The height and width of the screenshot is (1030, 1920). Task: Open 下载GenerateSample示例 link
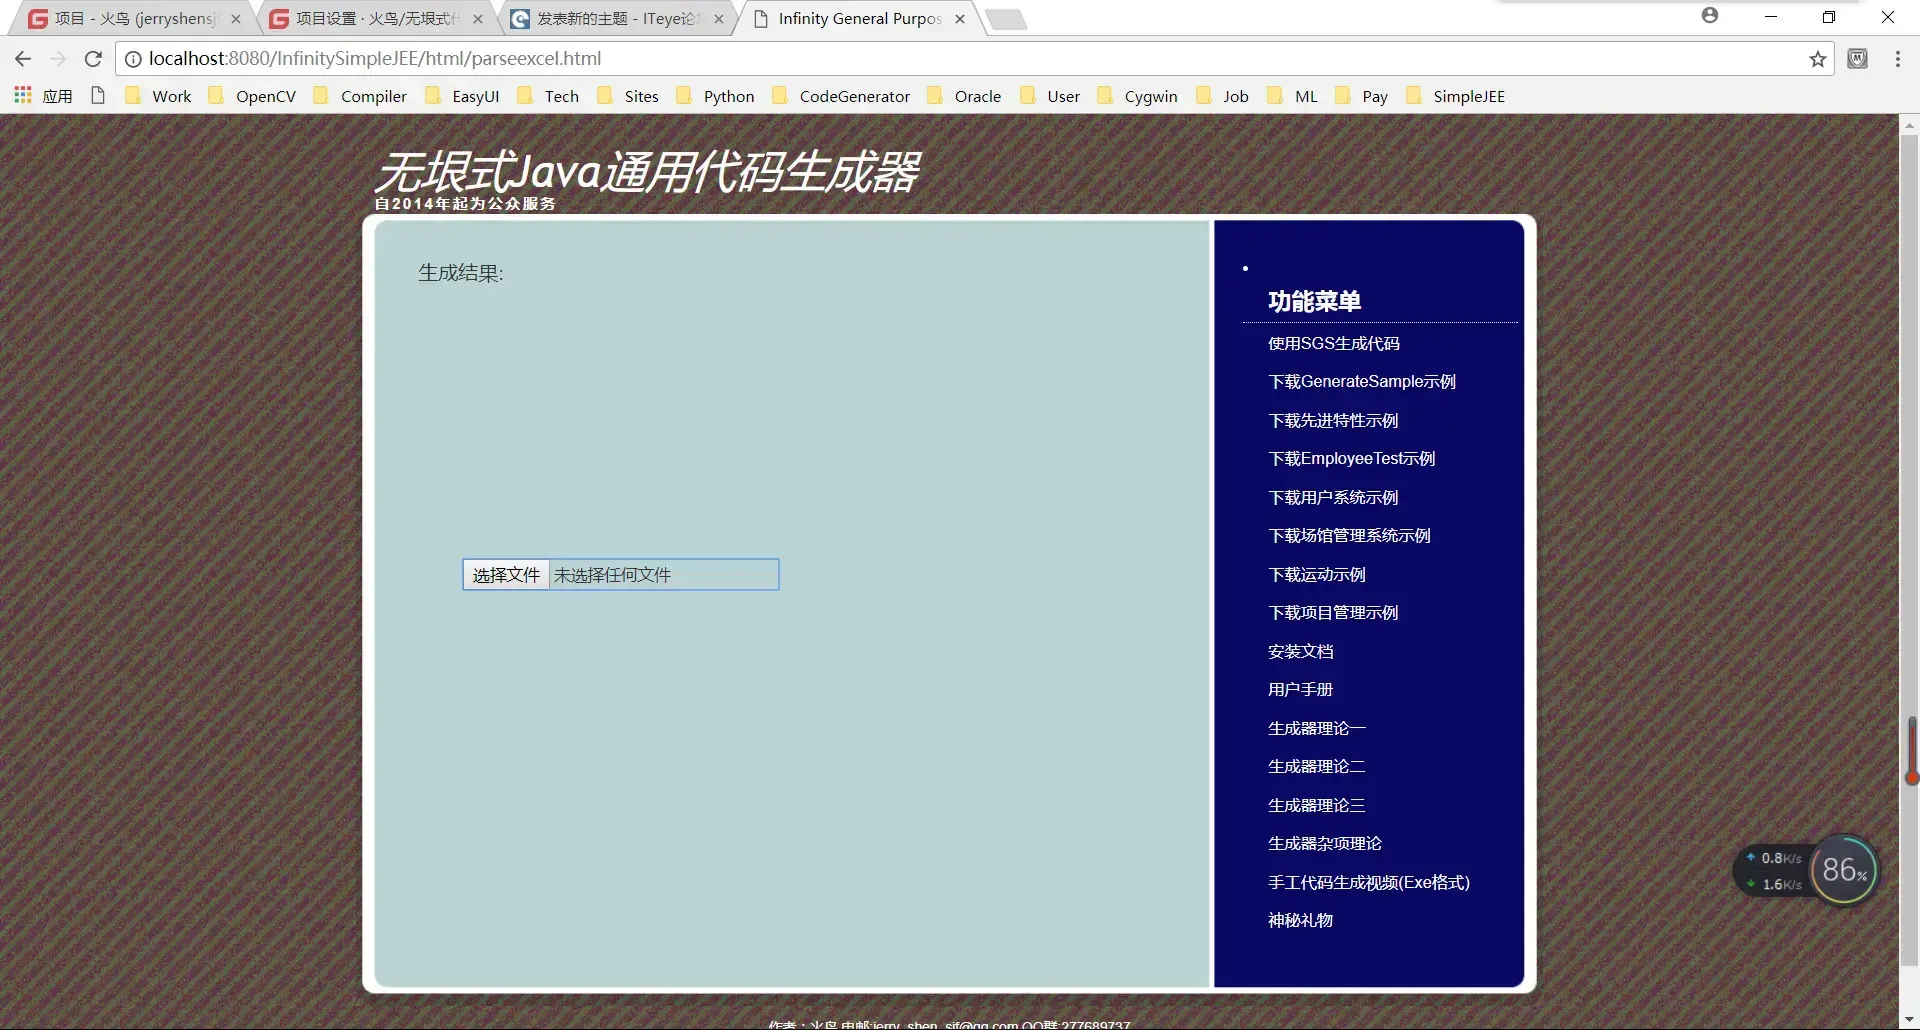1361,381
